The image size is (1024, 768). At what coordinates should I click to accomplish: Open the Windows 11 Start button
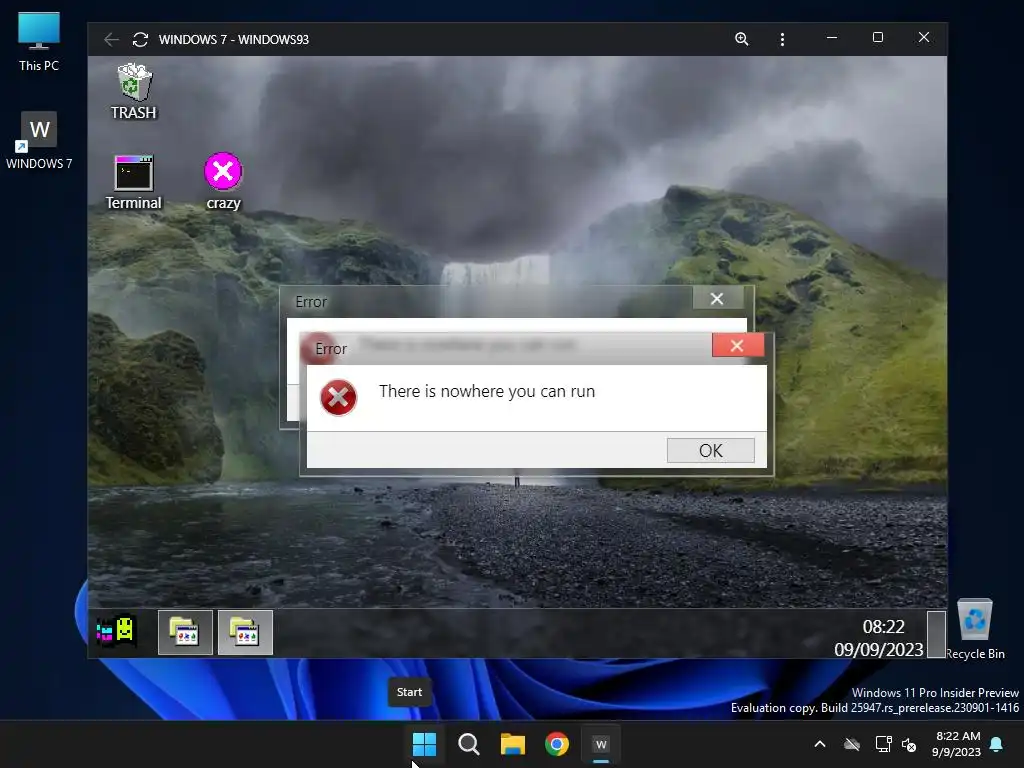point(424,744)
